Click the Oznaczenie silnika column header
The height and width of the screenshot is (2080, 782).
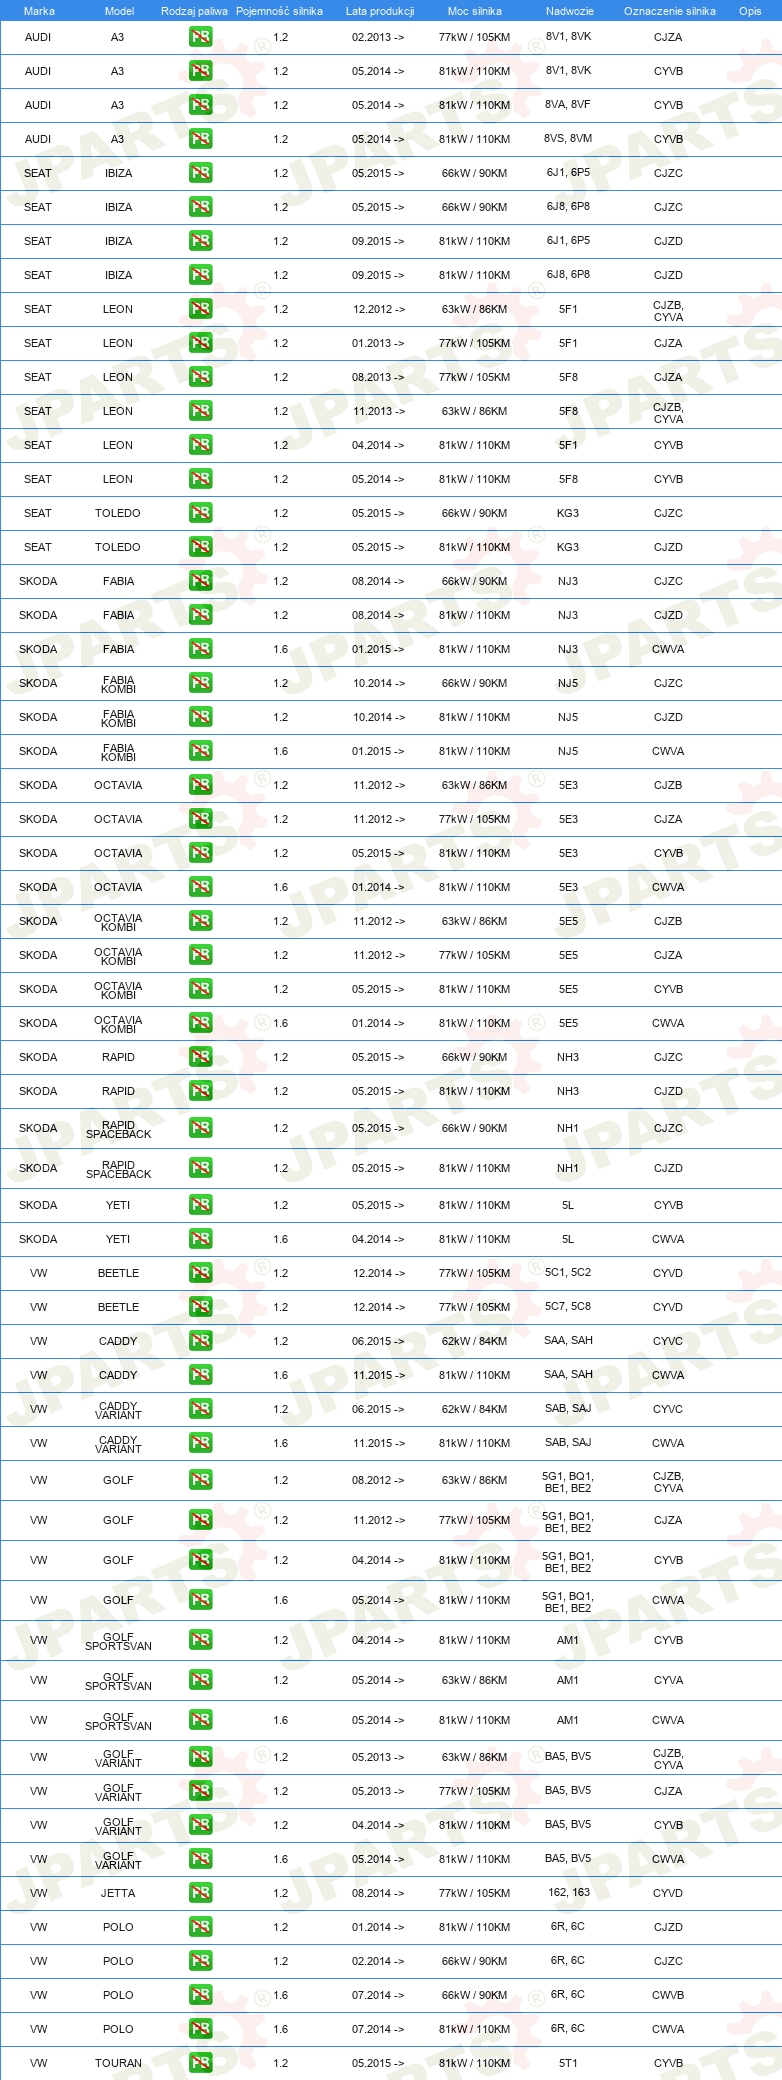(669, 11)
